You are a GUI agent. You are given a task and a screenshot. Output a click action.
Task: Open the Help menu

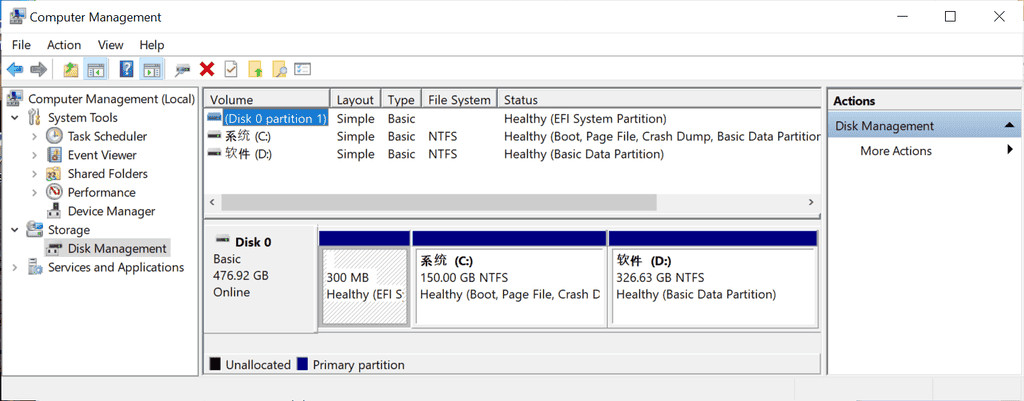pyautogui.click(x=152, y=45)
